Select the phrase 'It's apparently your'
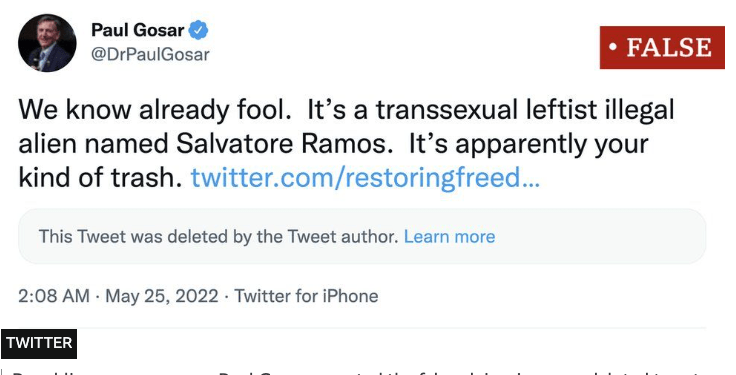Viewport: 736px width, 375px height. click(x=529, y=144)
